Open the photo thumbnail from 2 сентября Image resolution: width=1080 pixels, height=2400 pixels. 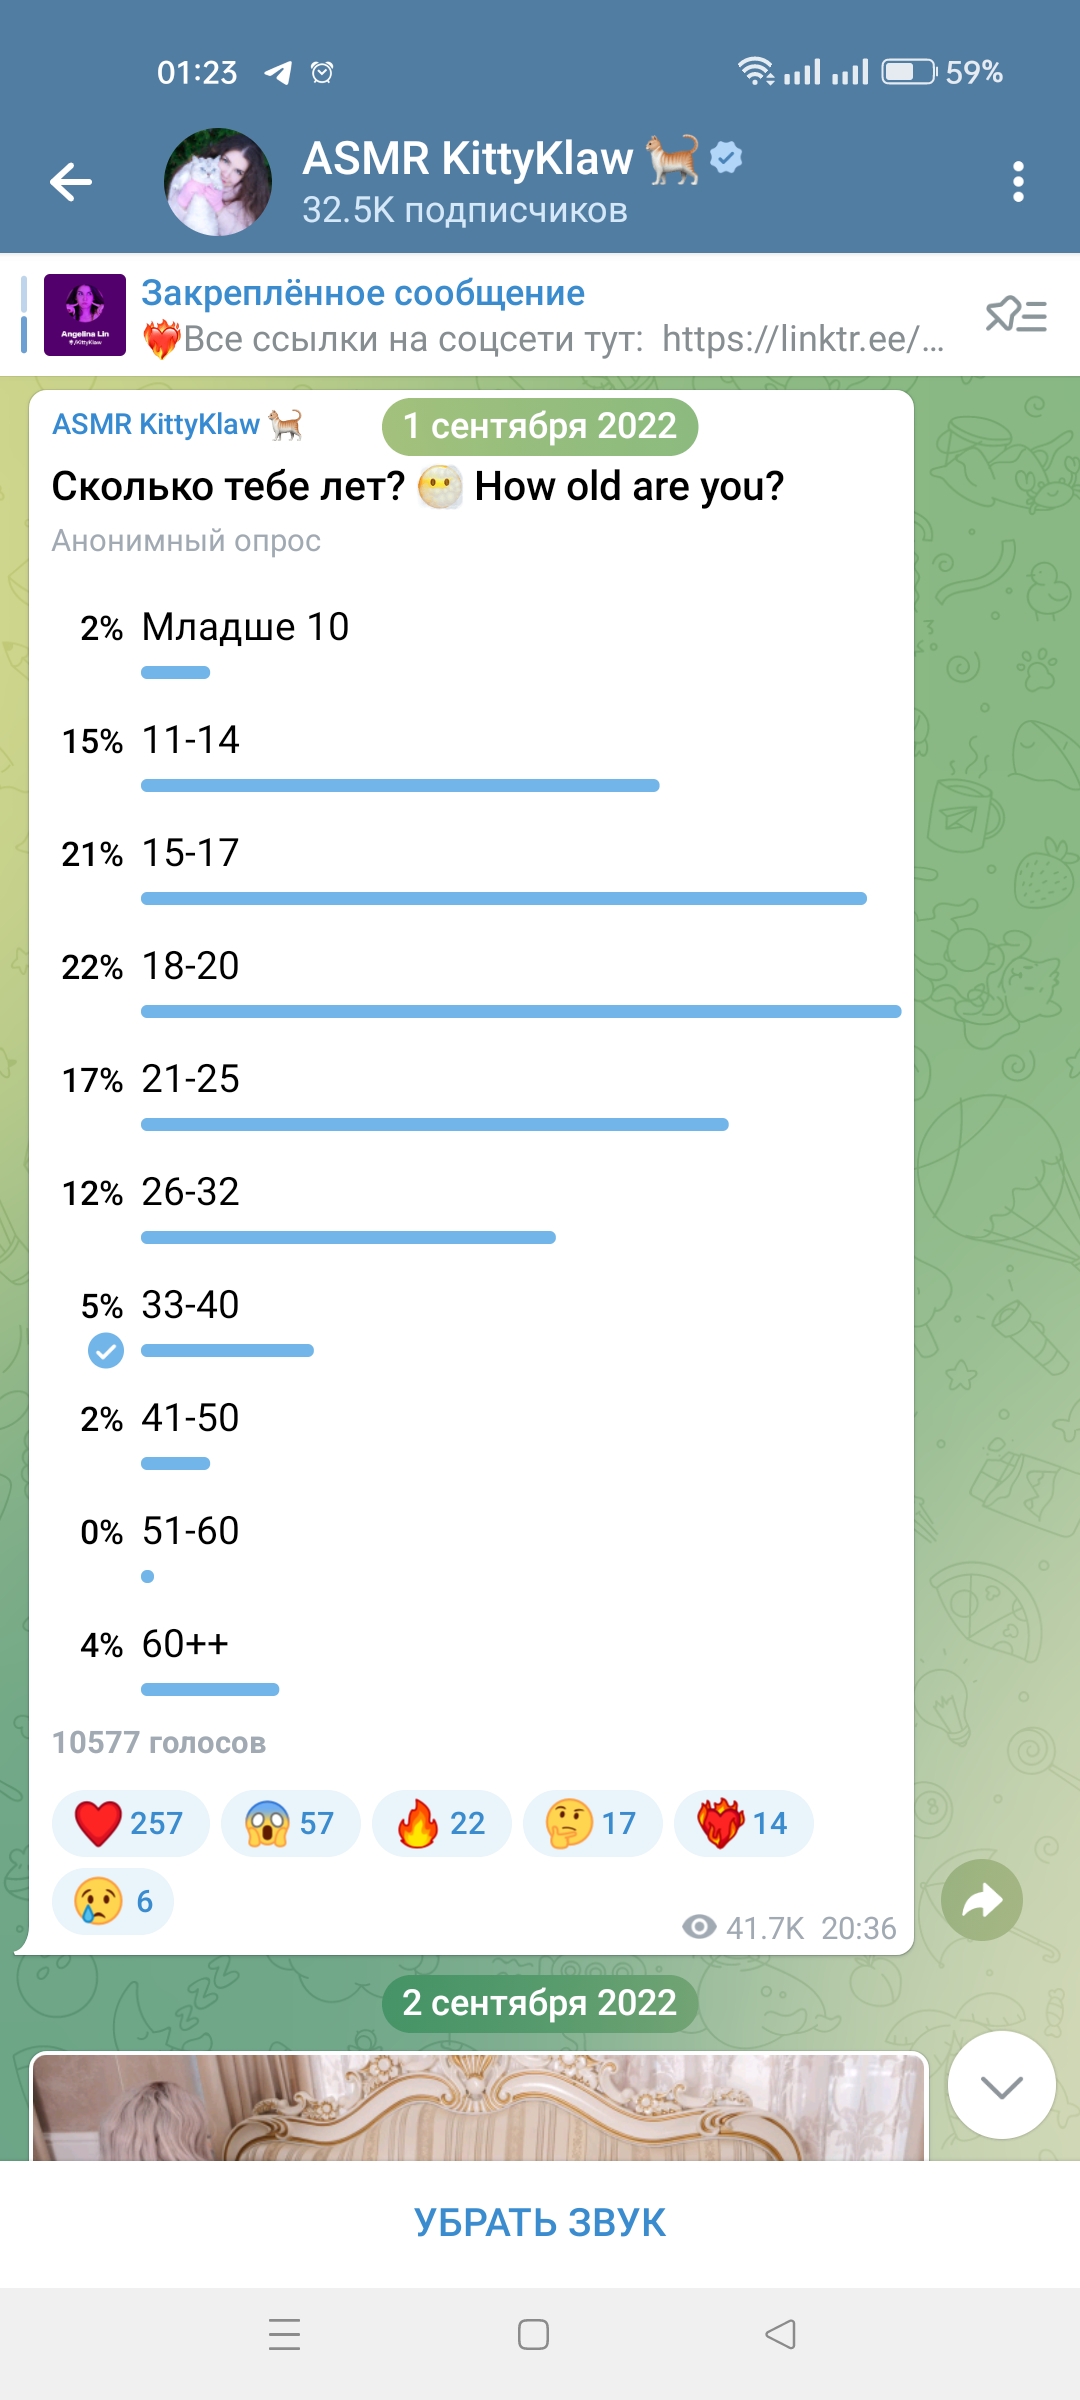coord(478,2107)
